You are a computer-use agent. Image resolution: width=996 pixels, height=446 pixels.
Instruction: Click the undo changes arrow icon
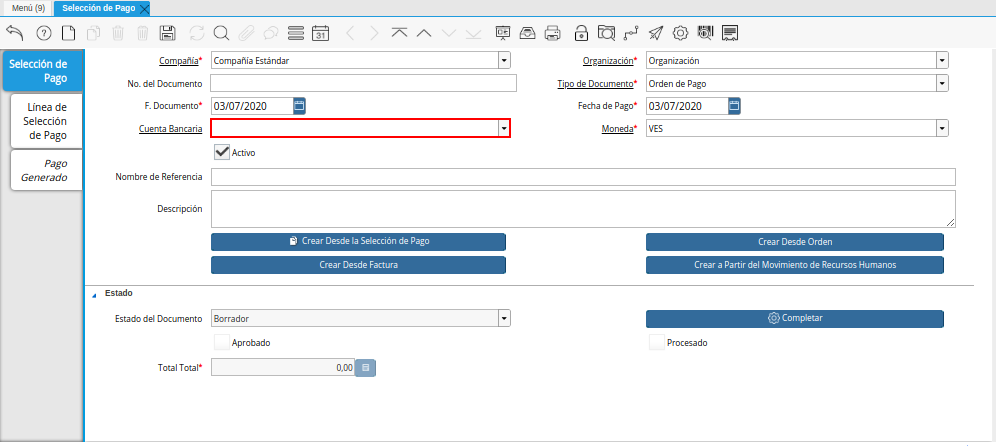[15, 33]
